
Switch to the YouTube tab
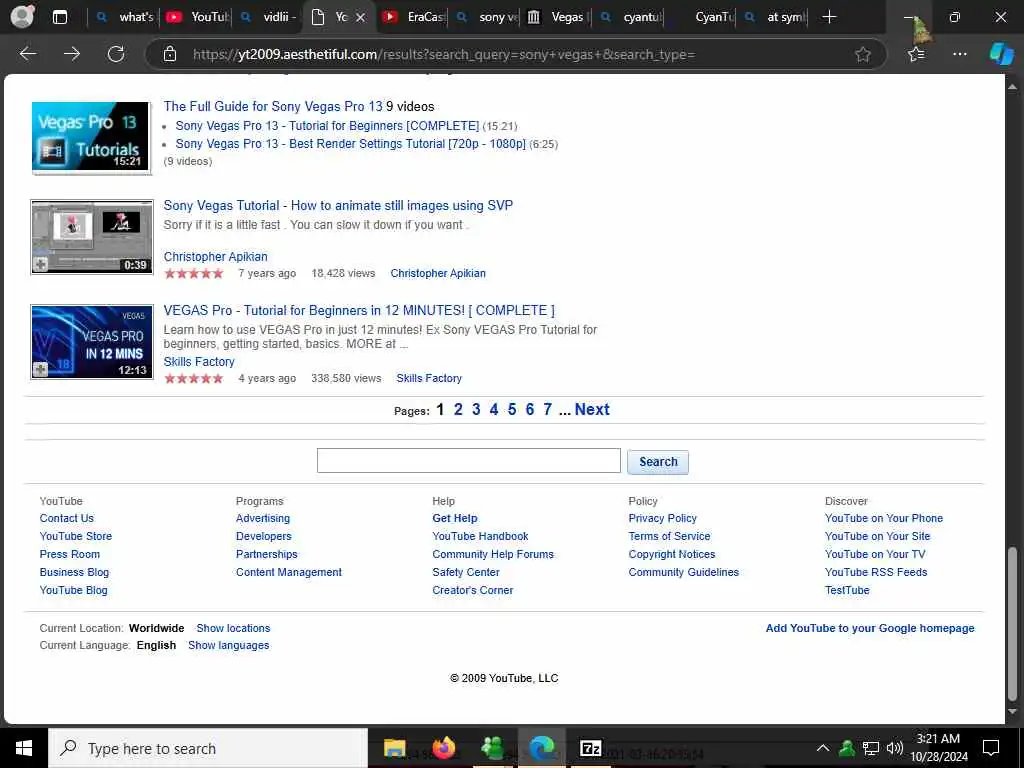tap(198, 17)
